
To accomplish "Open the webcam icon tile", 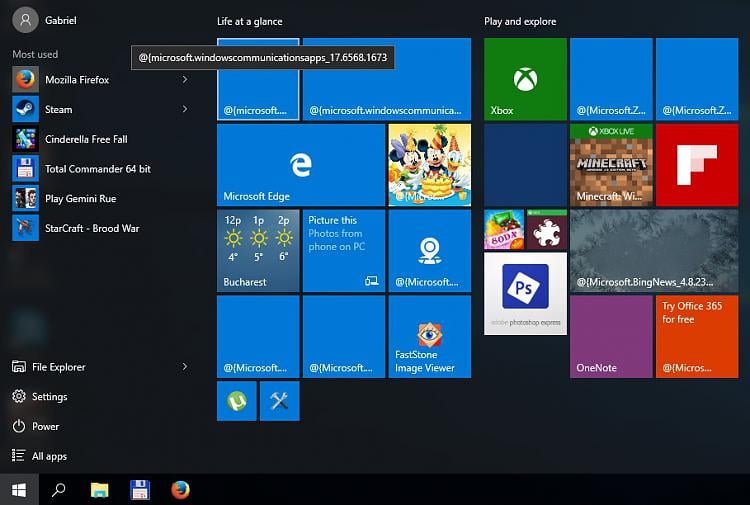I will coord(430,251).
